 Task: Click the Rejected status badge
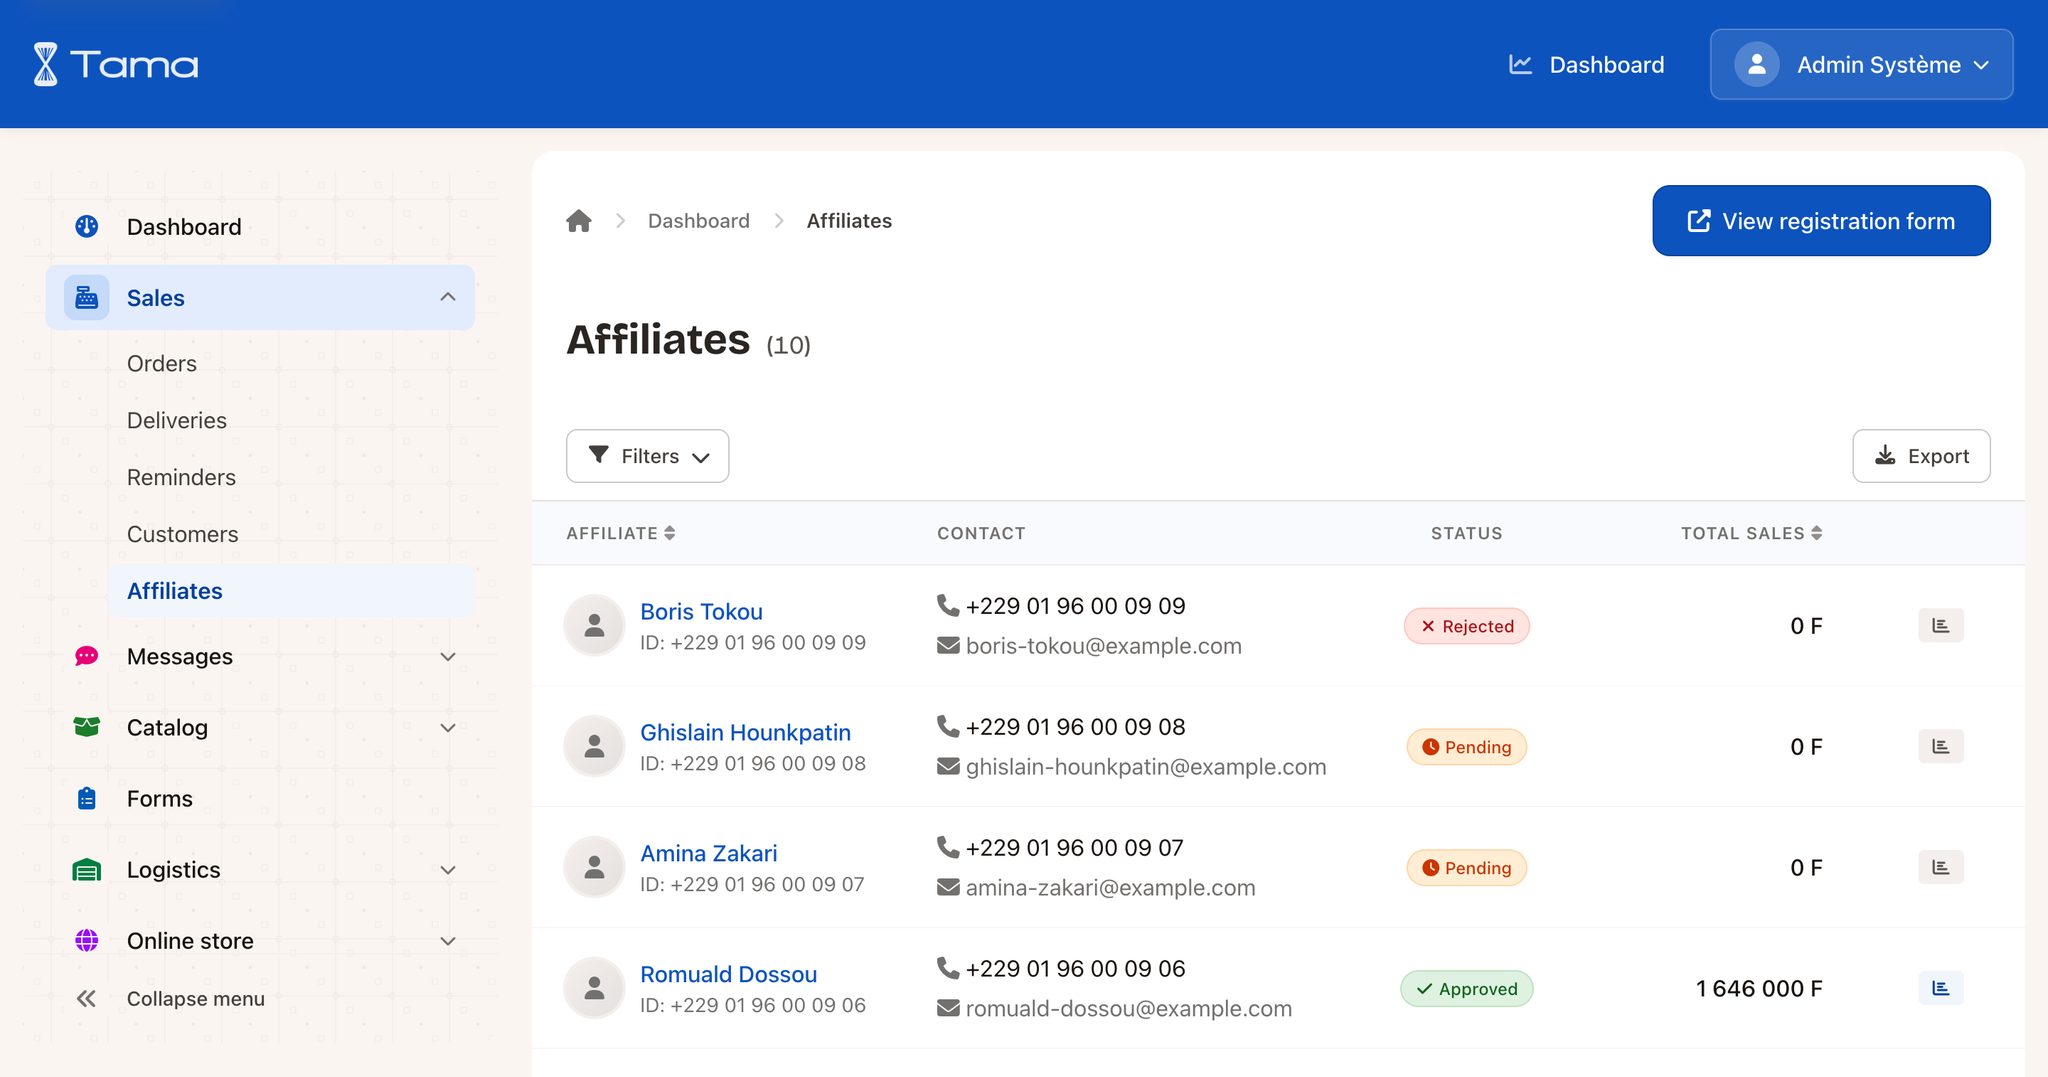click(x=1466, y=626)
